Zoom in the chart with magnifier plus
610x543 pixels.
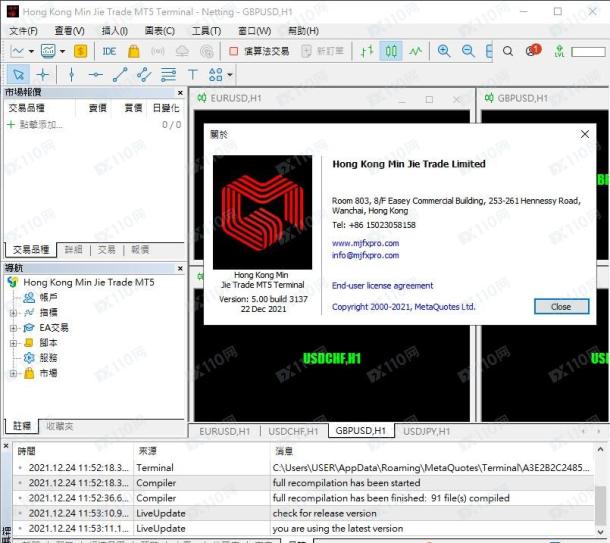(444, 51)
